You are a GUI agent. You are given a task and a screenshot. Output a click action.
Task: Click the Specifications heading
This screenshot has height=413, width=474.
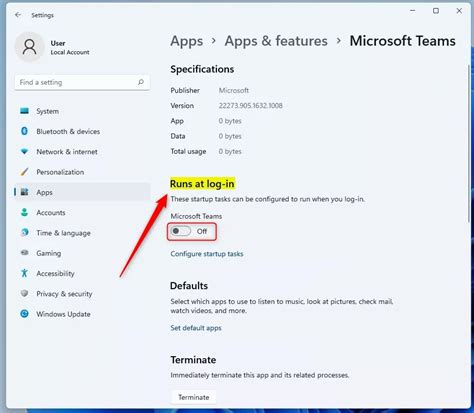[202, 69]
